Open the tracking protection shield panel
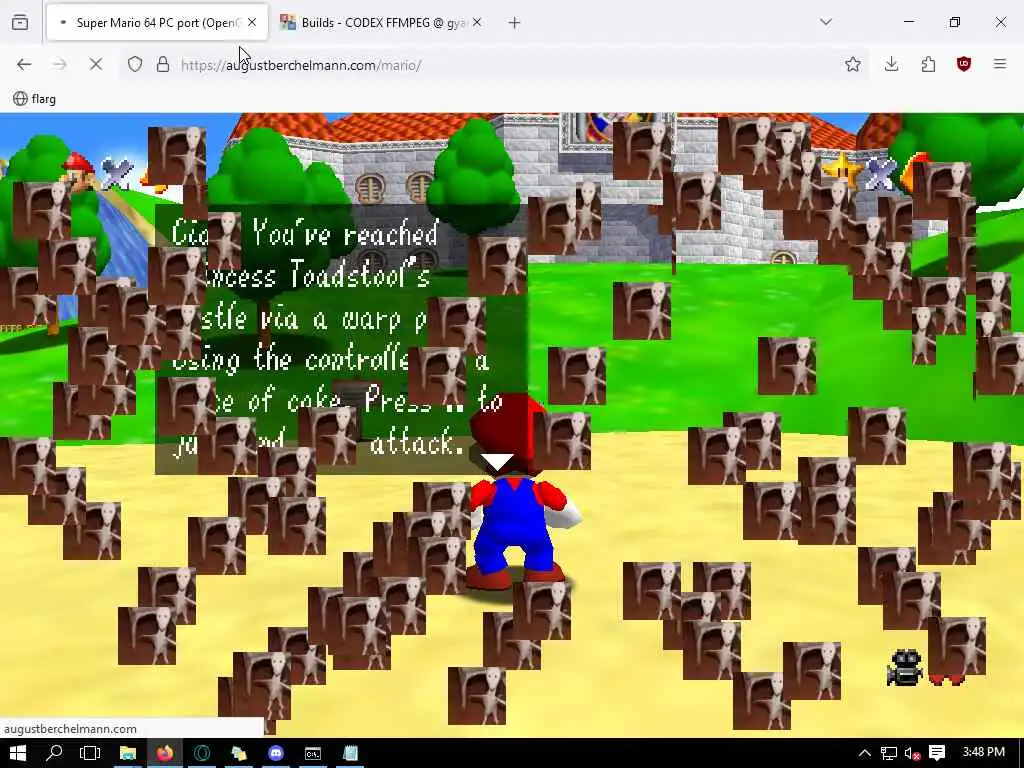 click(x=135, y=64)
